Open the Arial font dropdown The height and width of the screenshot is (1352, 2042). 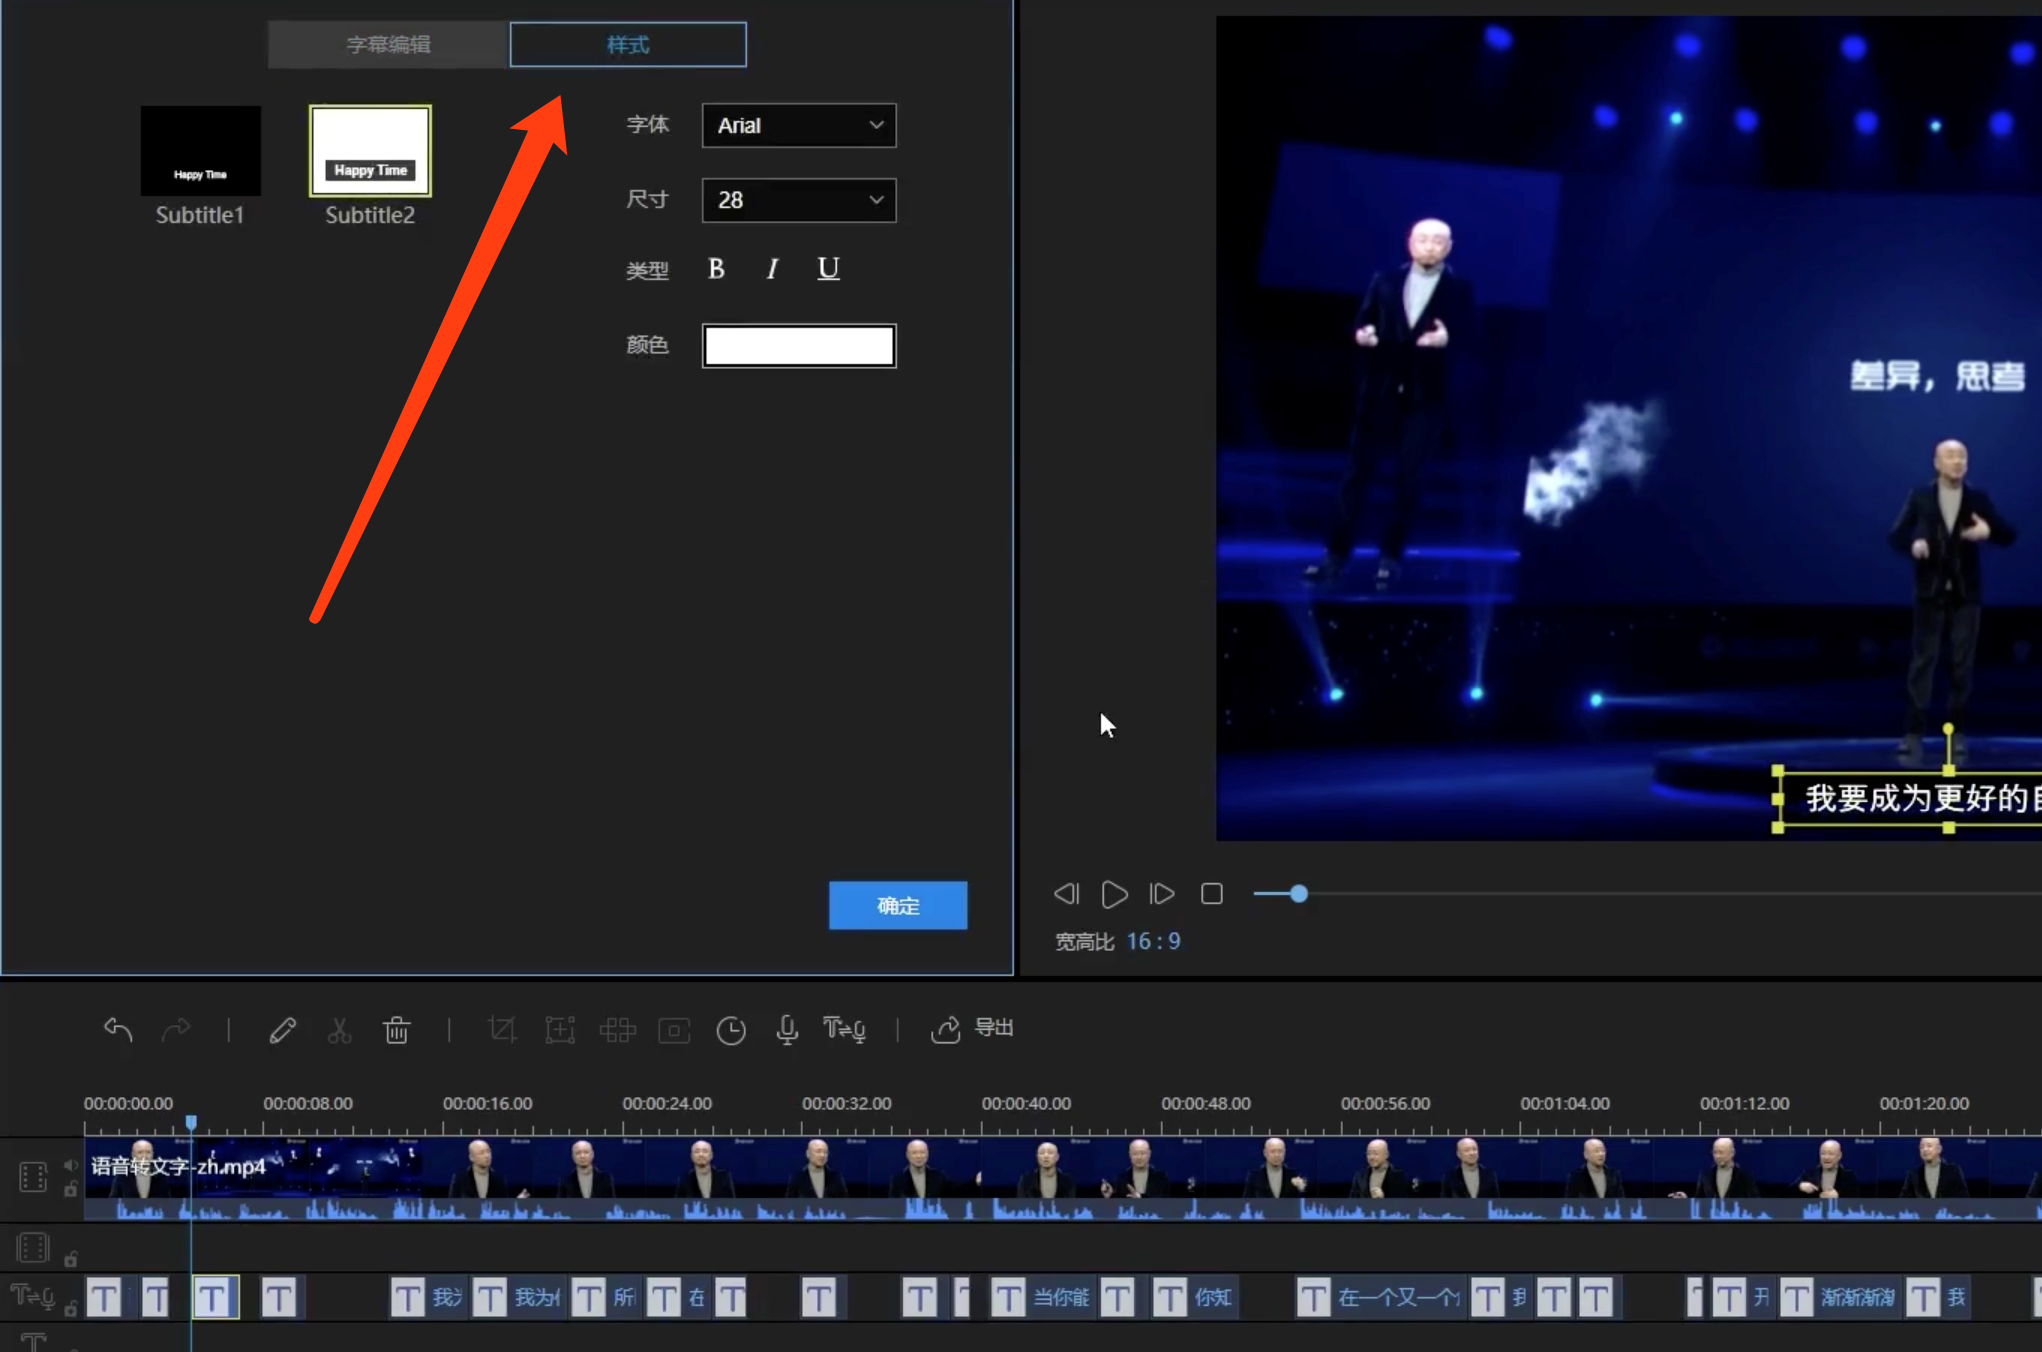[x=799, y=126]
